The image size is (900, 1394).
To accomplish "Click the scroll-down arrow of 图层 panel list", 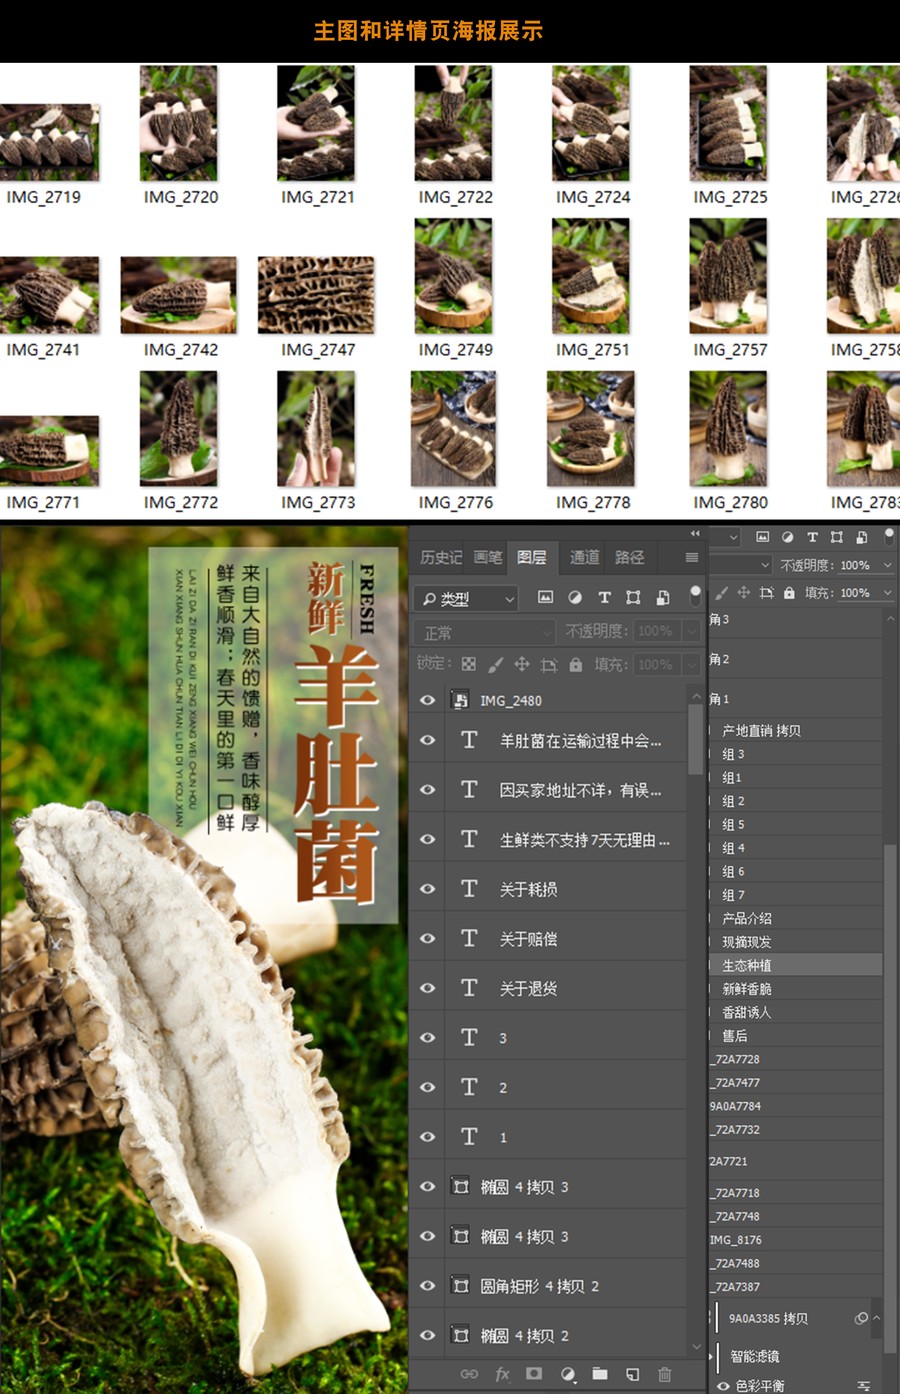I will click(x=696, y=1346).
